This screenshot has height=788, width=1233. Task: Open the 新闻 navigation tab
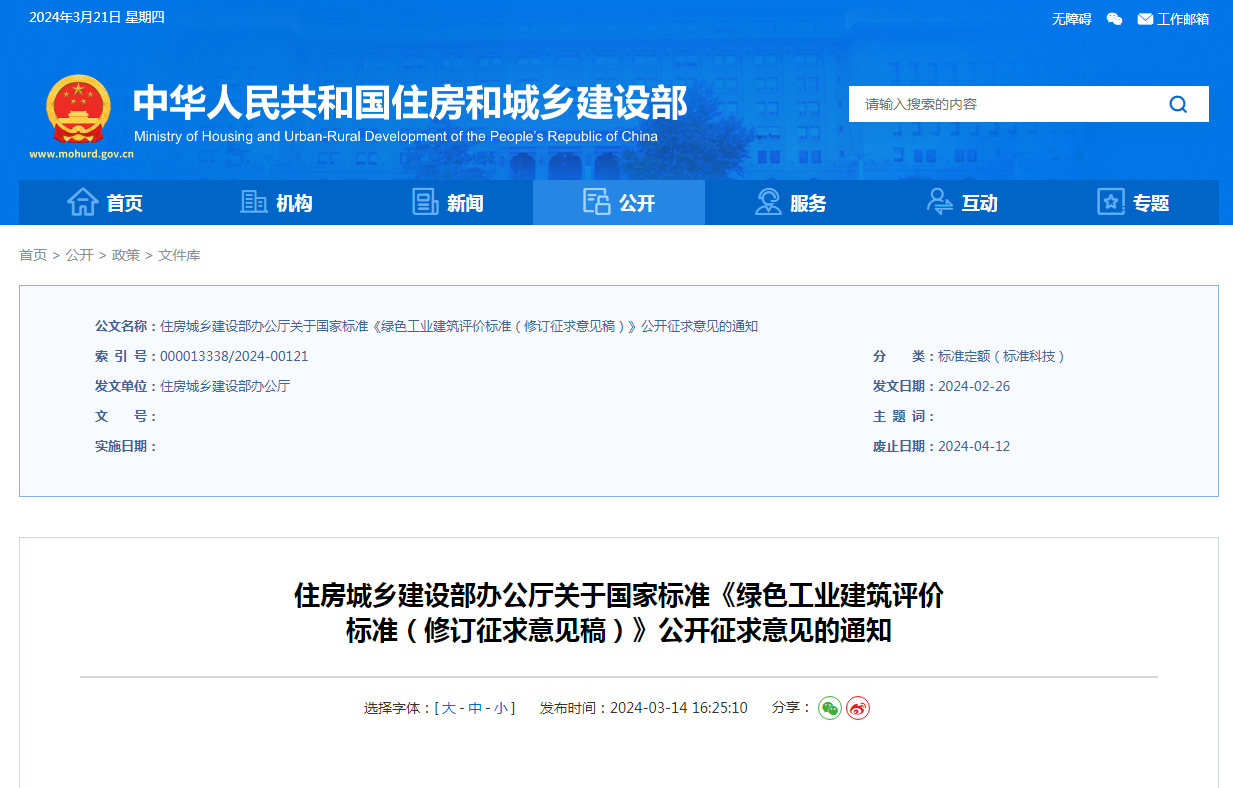(448, 203)
